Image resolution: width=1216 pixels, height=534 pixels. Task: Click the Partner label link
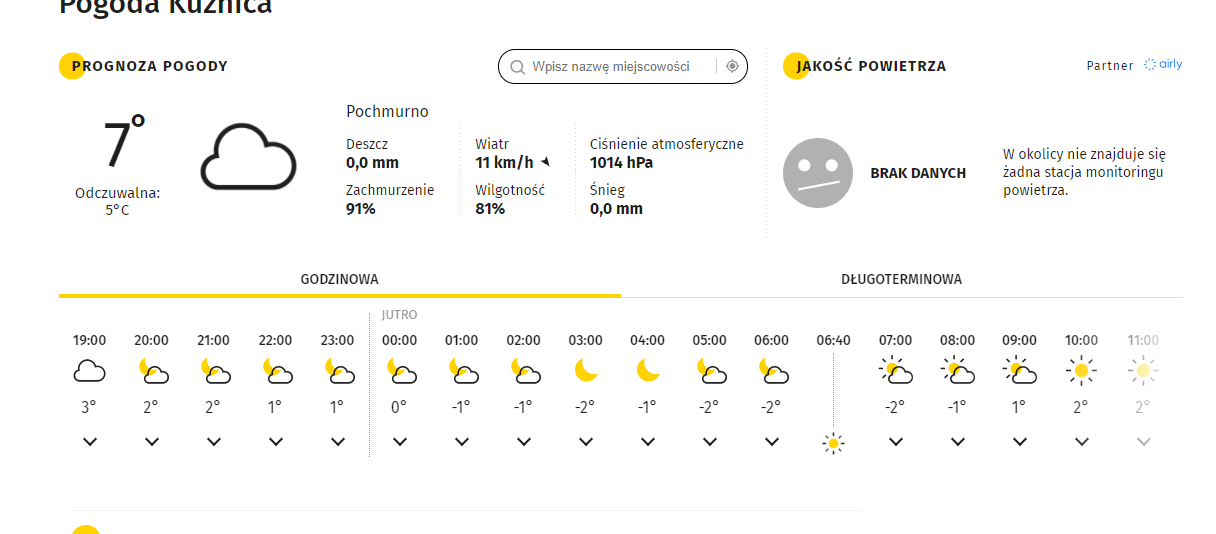click(x=1110, y=66)
